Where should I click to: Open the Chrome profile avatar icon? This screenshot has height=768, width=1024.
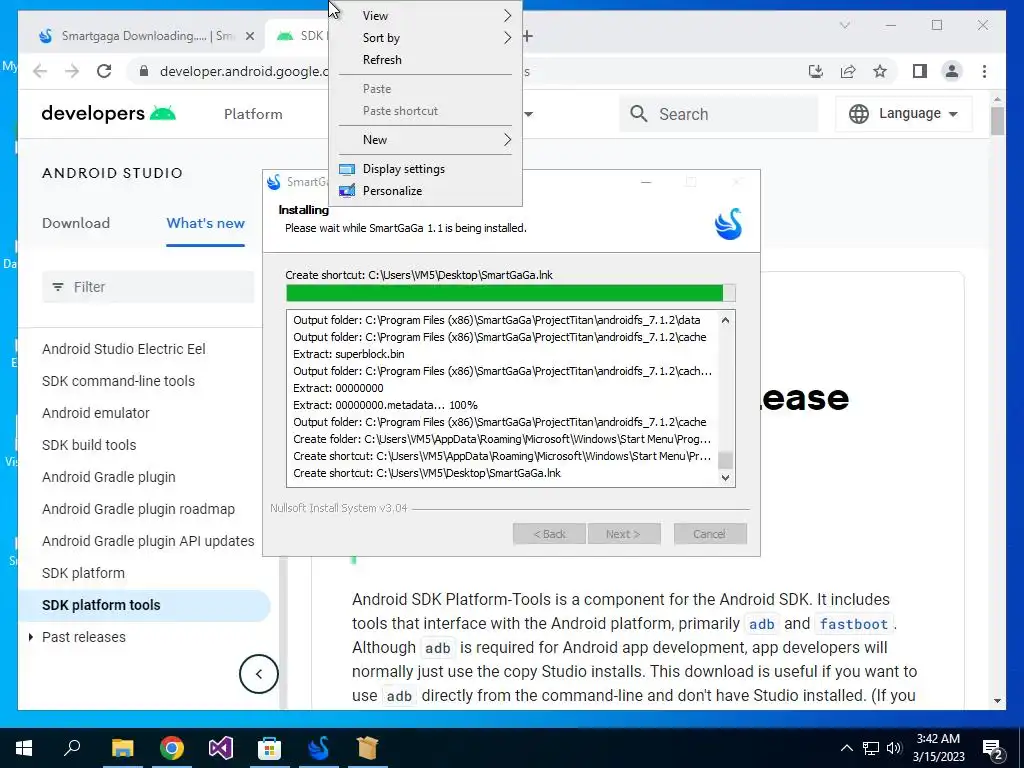[x=952, y=71]
